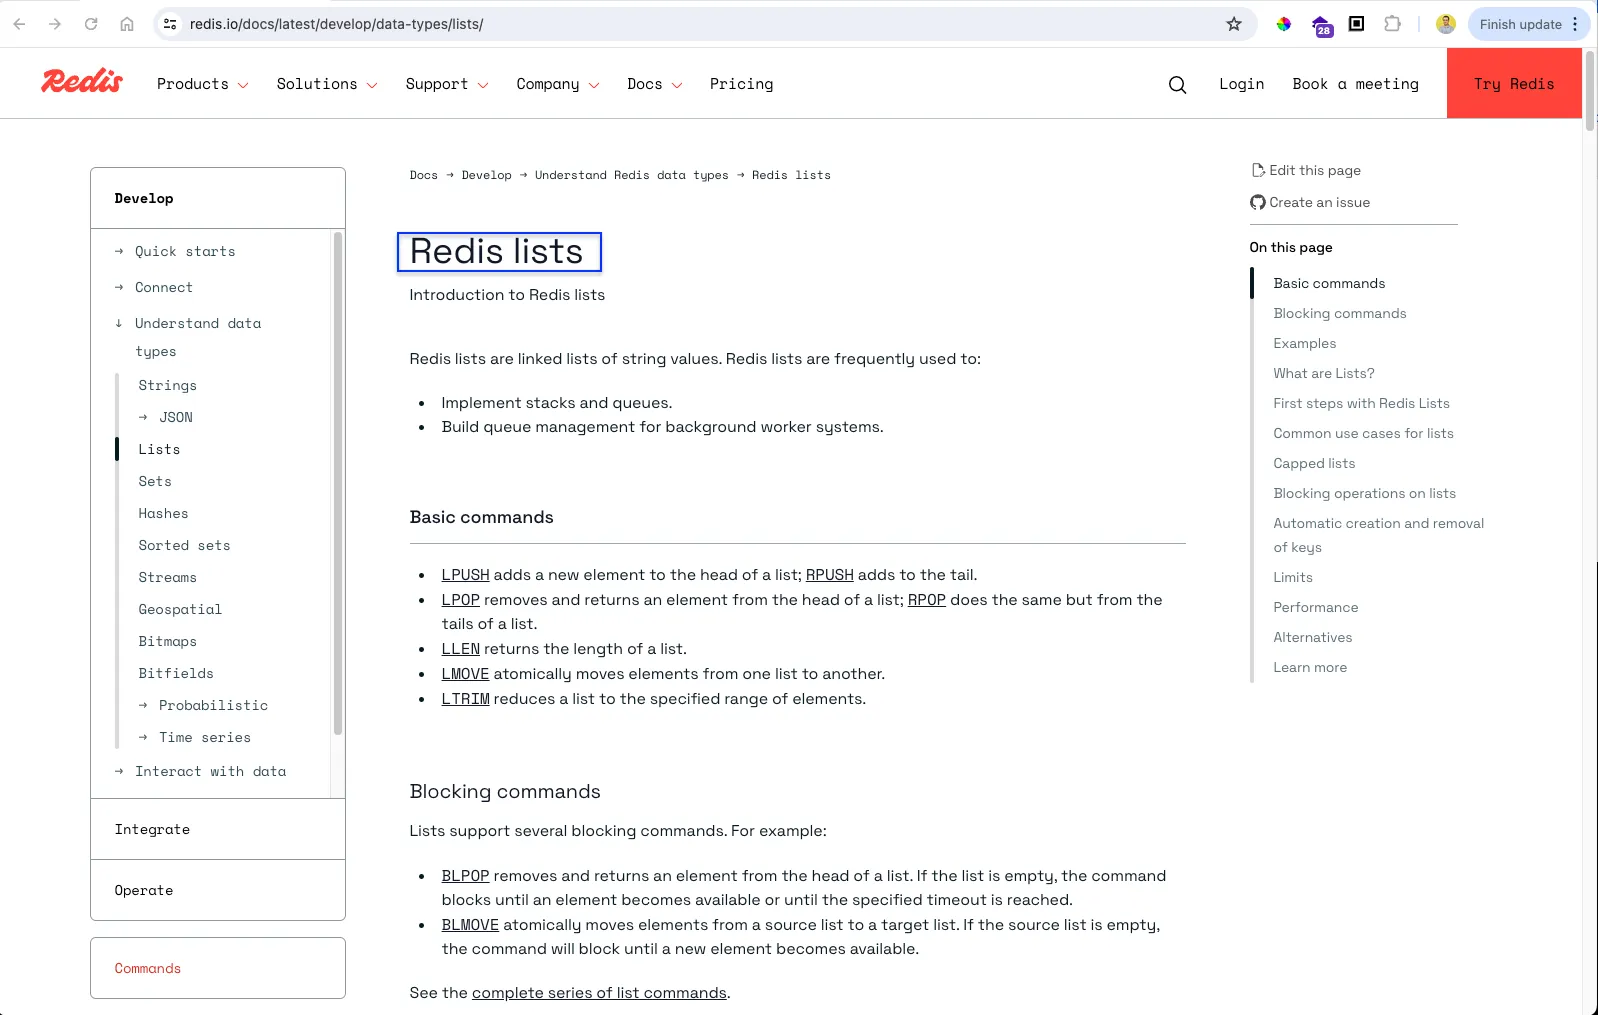This screenshot has width=1598, height=1015.
Task: Open the Pricing page
Action: (x=741, y=84)
